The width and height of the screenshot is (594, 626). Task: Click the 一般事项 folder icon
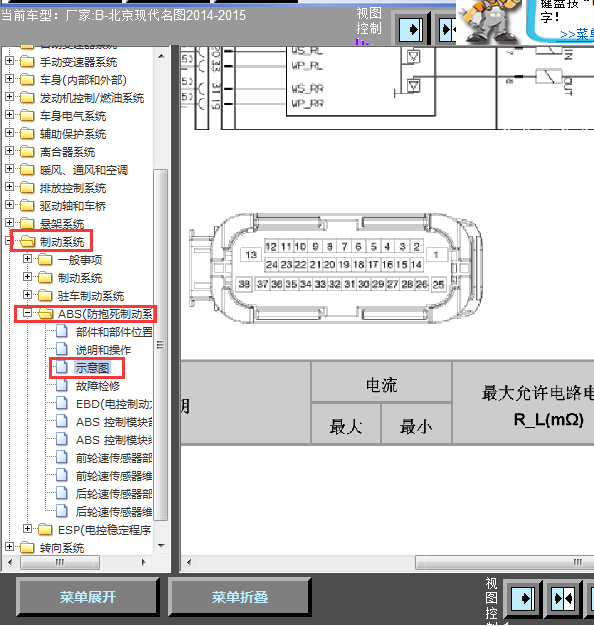45,260
